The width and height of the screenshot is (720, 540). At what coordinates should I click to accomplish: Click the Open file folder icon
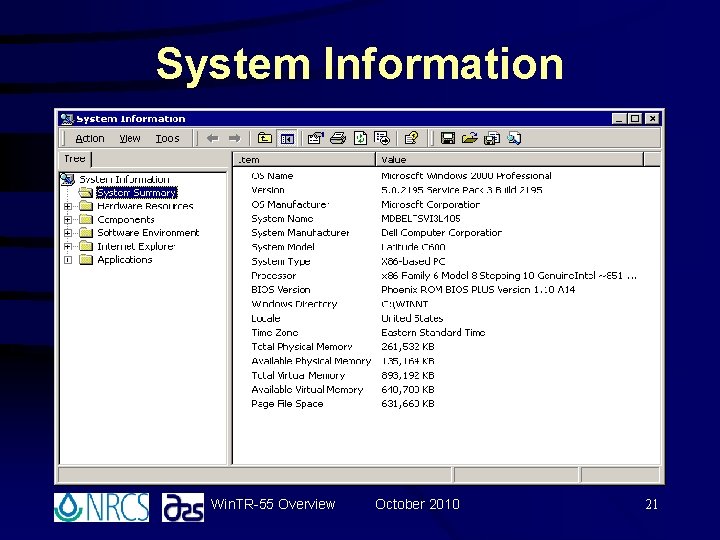(470, 138)
